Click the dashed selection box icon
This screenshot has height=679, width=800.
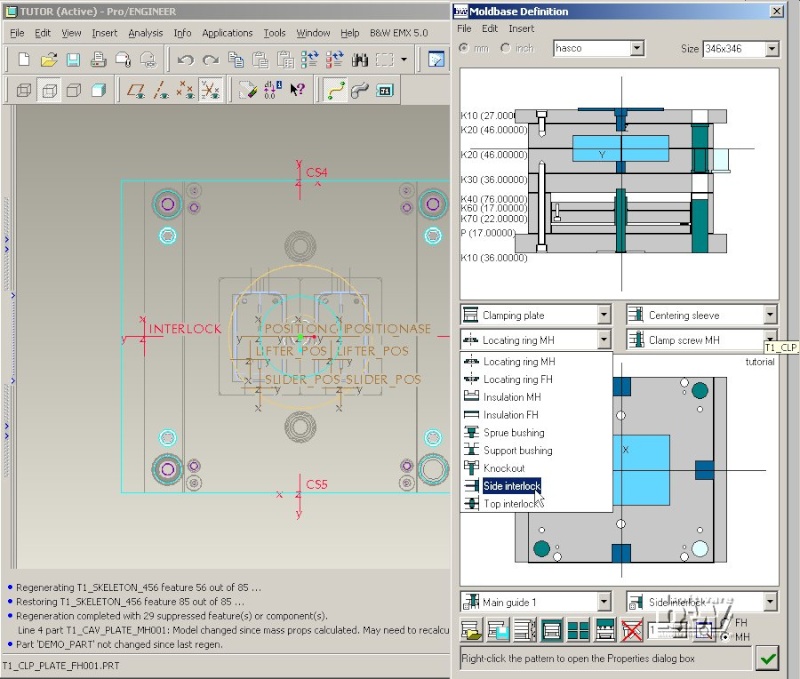tap(385, 60)
